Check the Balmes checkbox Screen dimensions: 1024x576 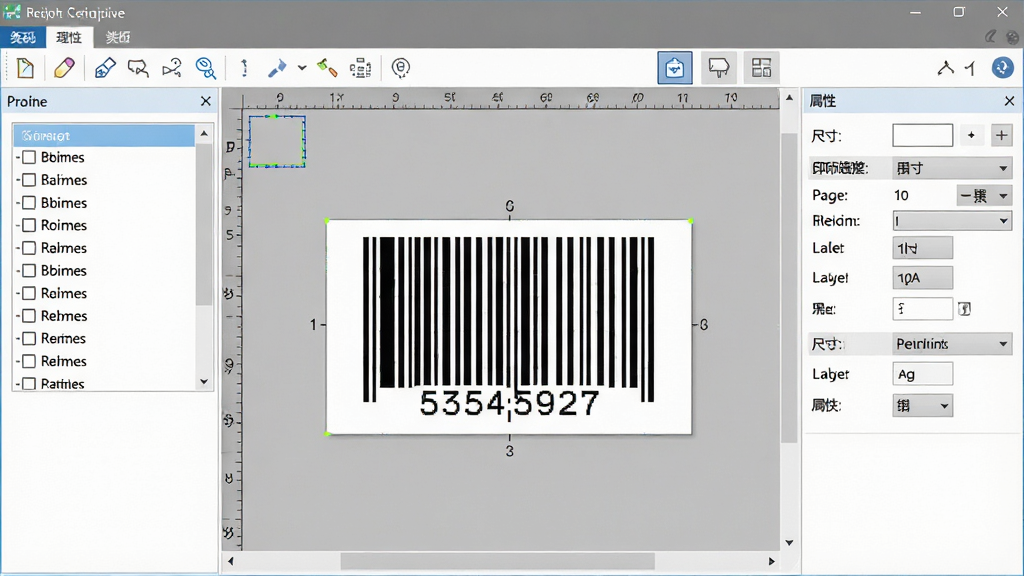coord(29,180)
